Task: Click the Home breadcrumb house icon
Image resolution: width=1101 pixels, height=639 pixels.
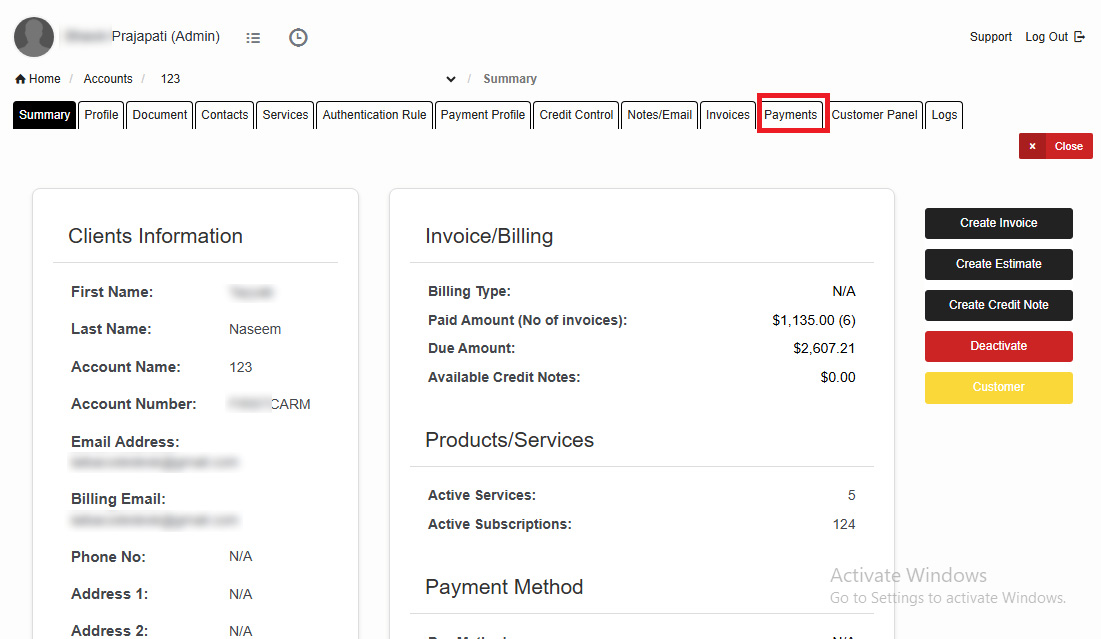Action: 20,79
